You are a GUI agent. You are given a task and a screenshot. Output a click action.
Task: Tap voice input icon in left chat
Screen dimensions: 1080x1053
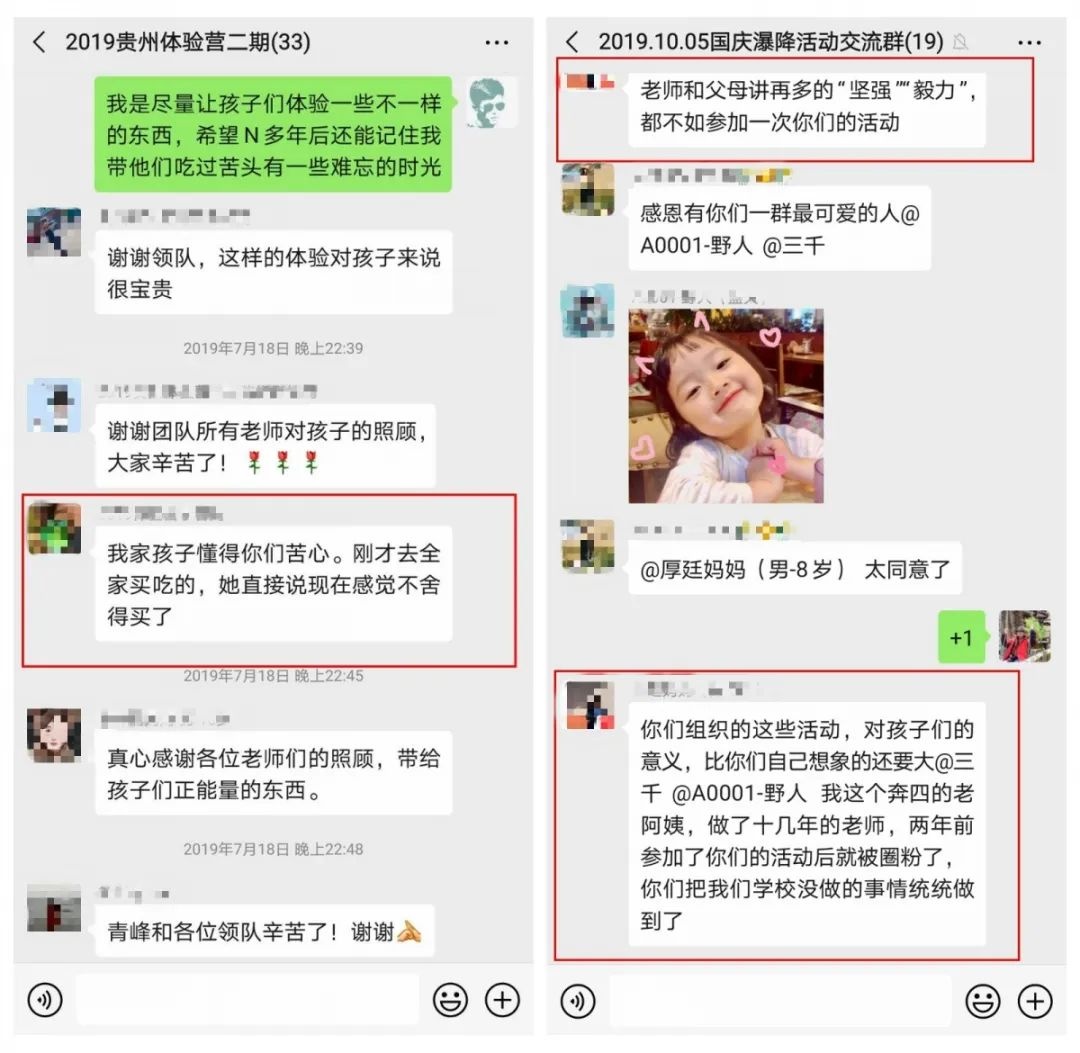click(x=45, y=999)
